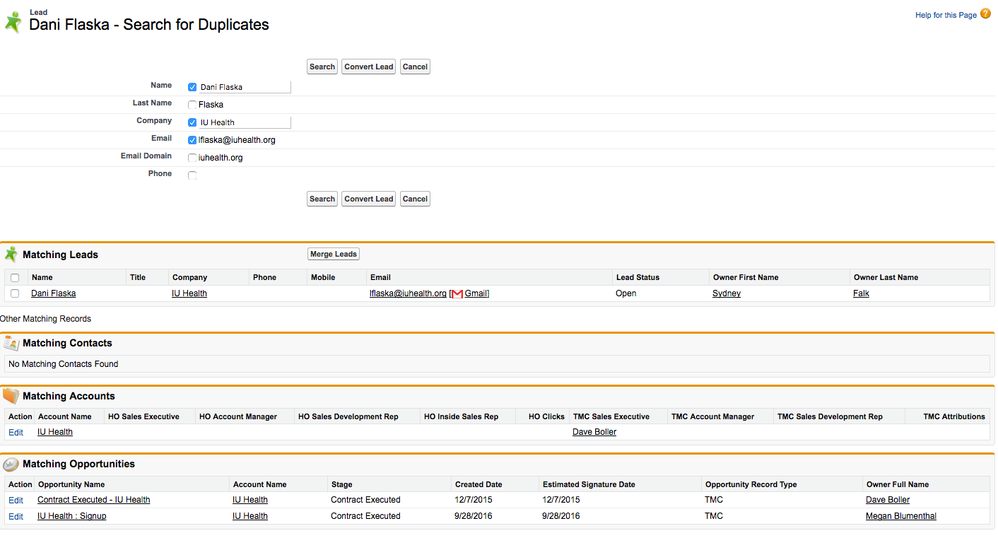The height and width of the screenshot is (548, 998).
Task: Open owner first name Sydney link
Action: (x=726, y=293)
